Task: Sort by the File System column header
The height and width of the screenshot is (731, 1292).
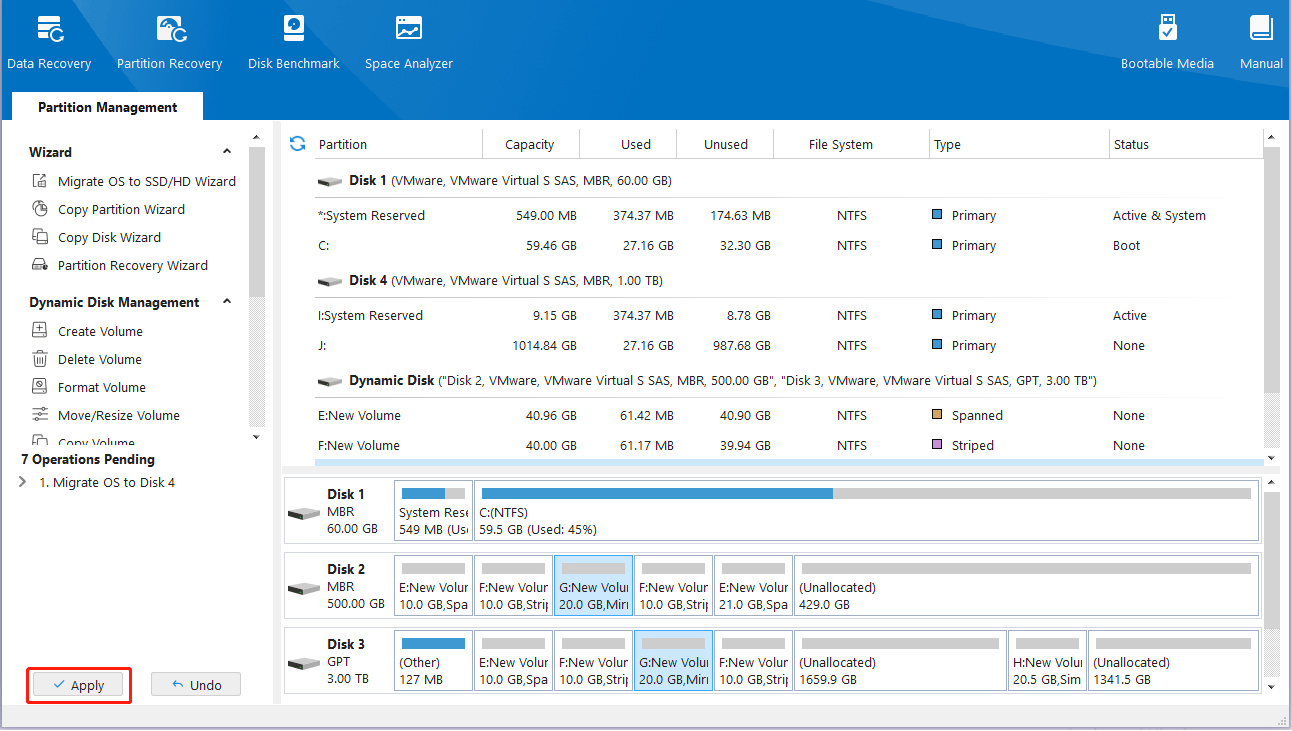Action: pos(840,145)
